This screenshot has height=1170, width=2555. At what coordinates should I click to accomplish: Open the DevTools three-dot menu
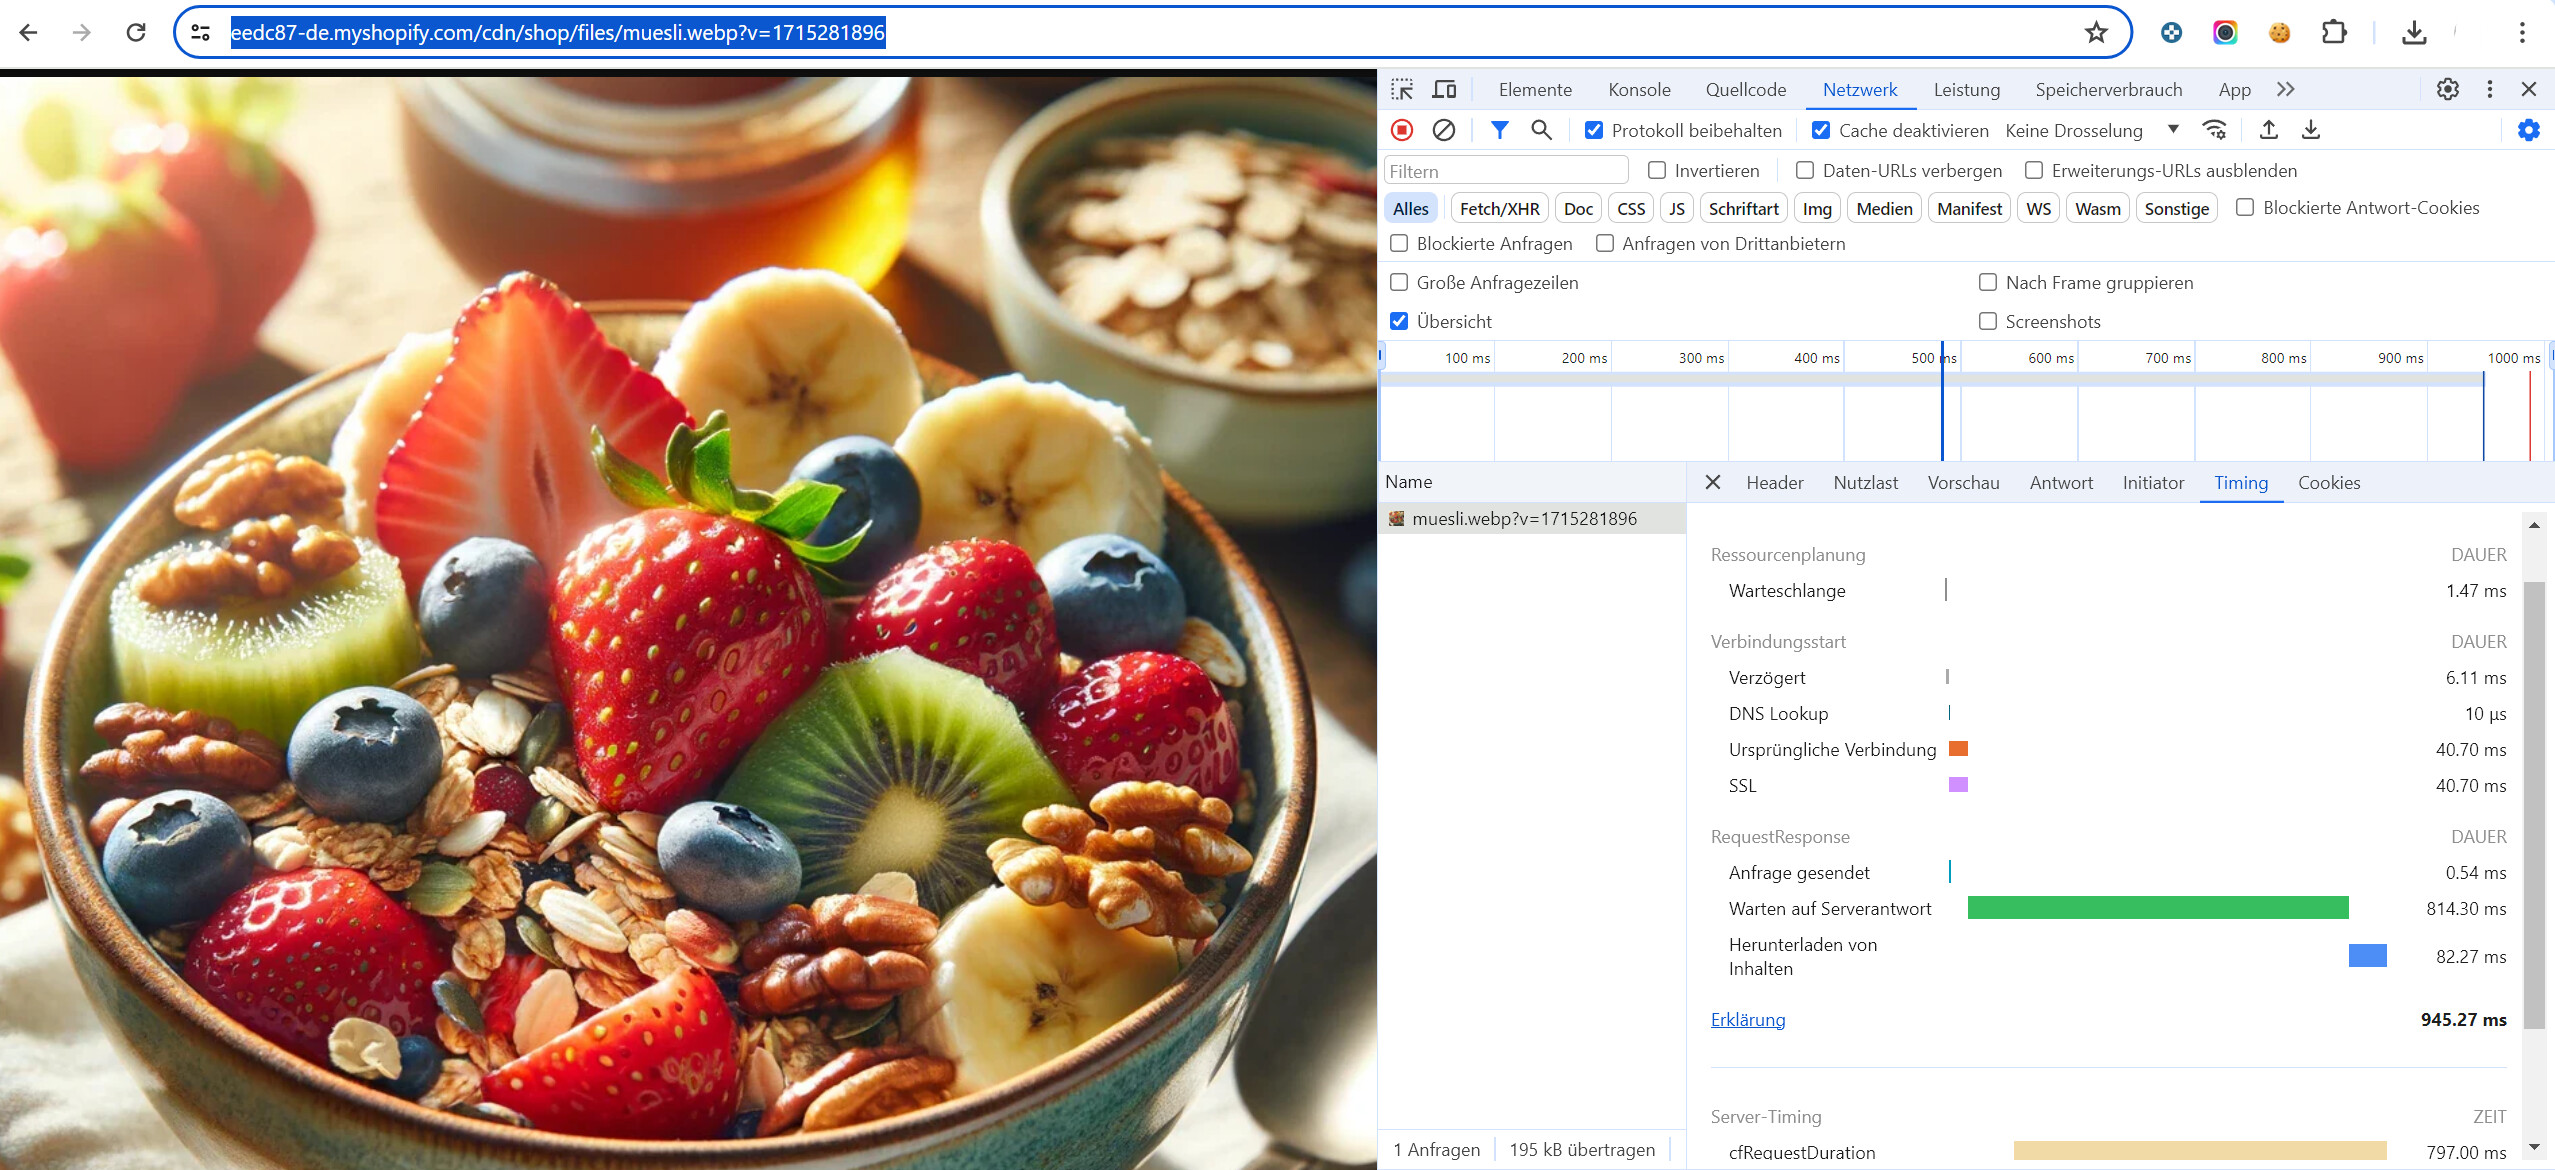click(x=2489, y=90)
